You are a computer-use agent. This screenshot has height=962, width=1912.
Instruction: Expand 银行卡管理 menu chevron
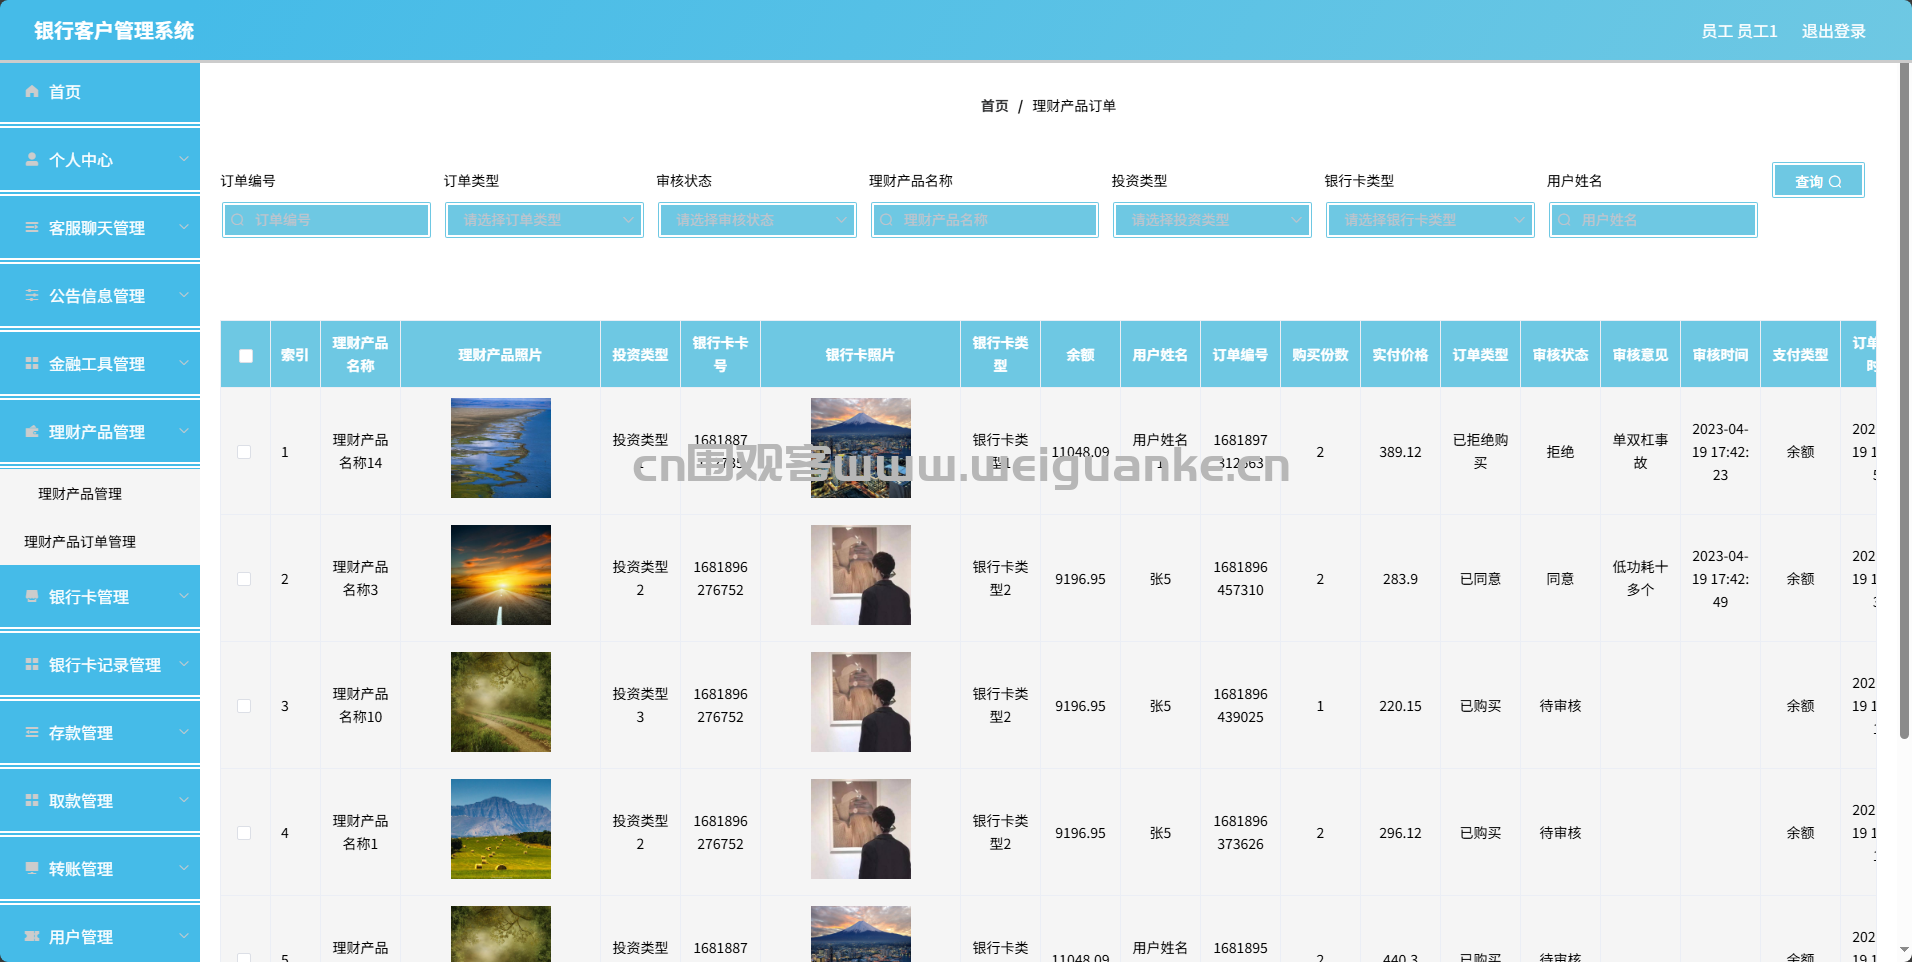coord(184,596)
